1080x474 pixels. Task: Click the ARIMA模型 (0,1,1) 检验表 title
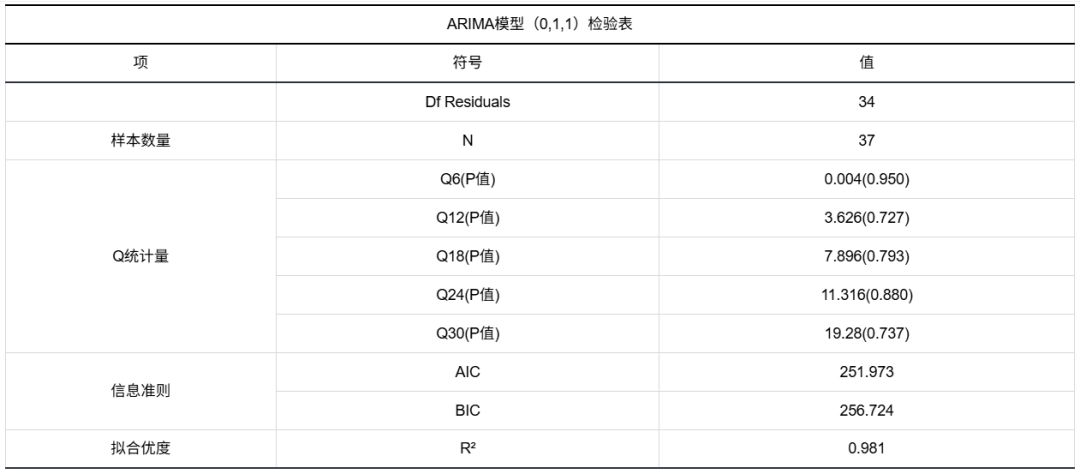pyautogui.click(x=540, y=25)
